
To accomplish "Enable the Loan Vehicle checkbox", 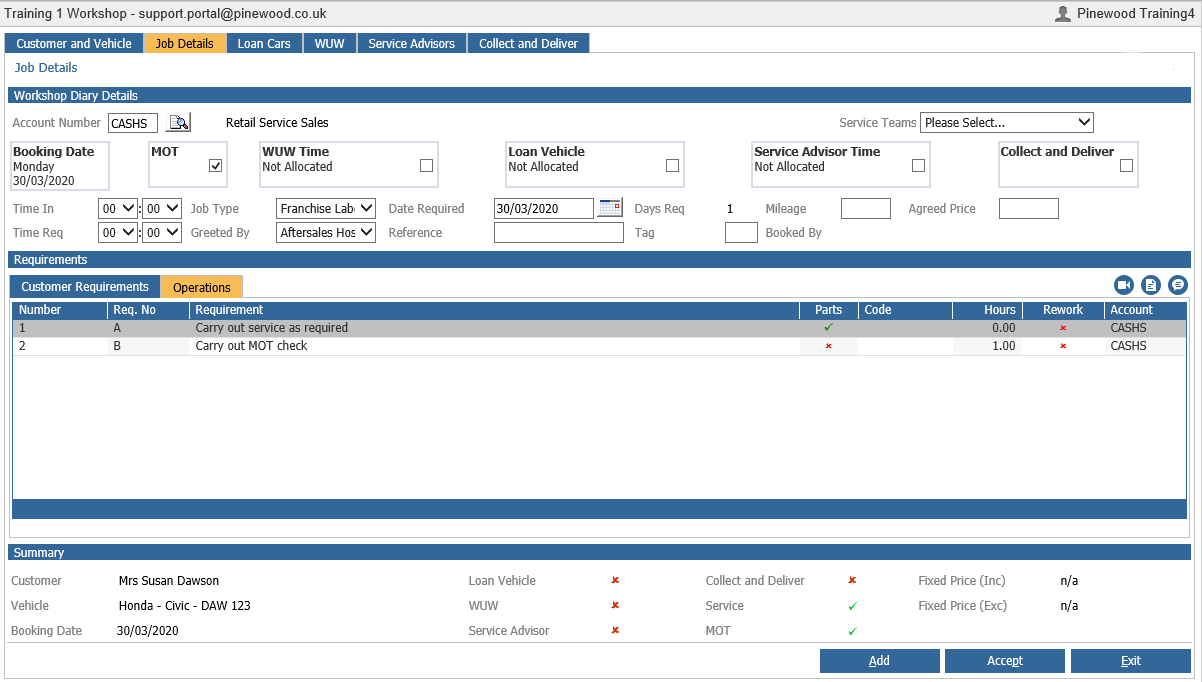I will pyautogui.click(x=672, y=166).
